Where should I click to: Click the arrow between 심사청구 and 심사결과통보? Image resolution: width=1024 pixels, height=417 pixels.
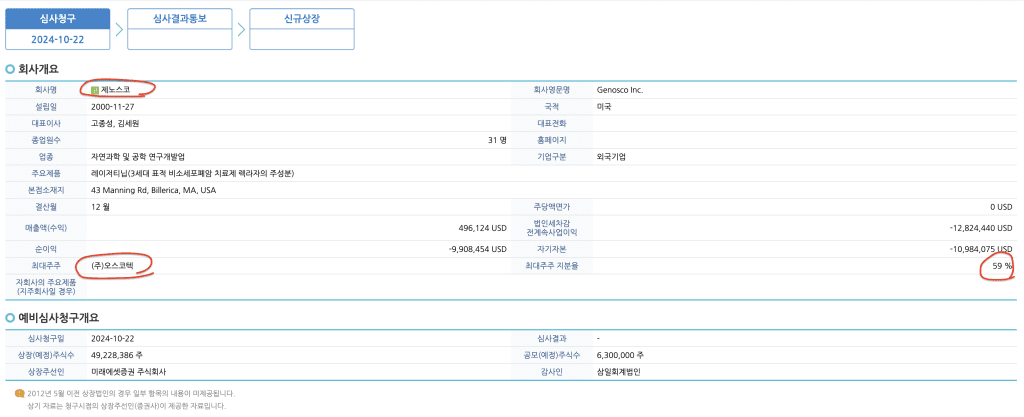point(118,29)
